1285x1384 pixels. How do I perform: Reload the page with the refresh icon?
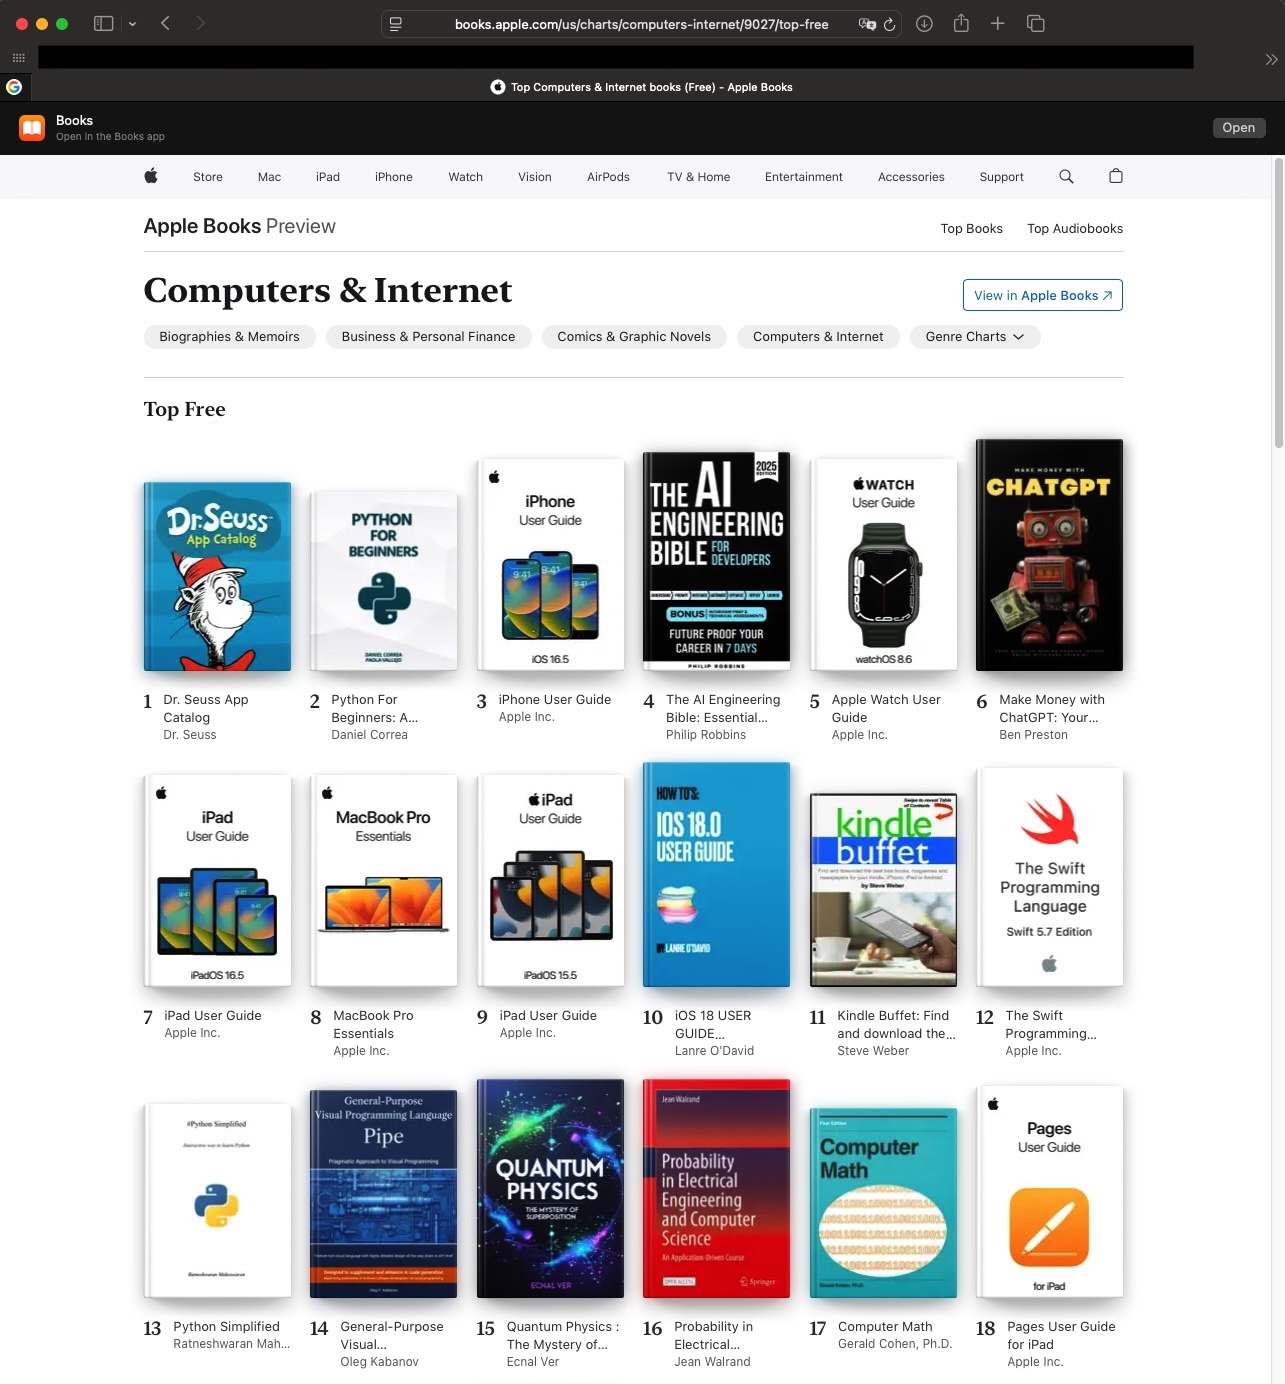coord(890,24)
